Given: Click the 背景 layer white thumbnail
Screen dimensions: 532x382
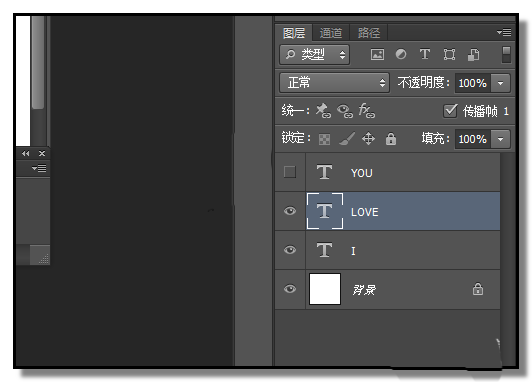Looking at the screenshot, I should [x=325, y=289].
